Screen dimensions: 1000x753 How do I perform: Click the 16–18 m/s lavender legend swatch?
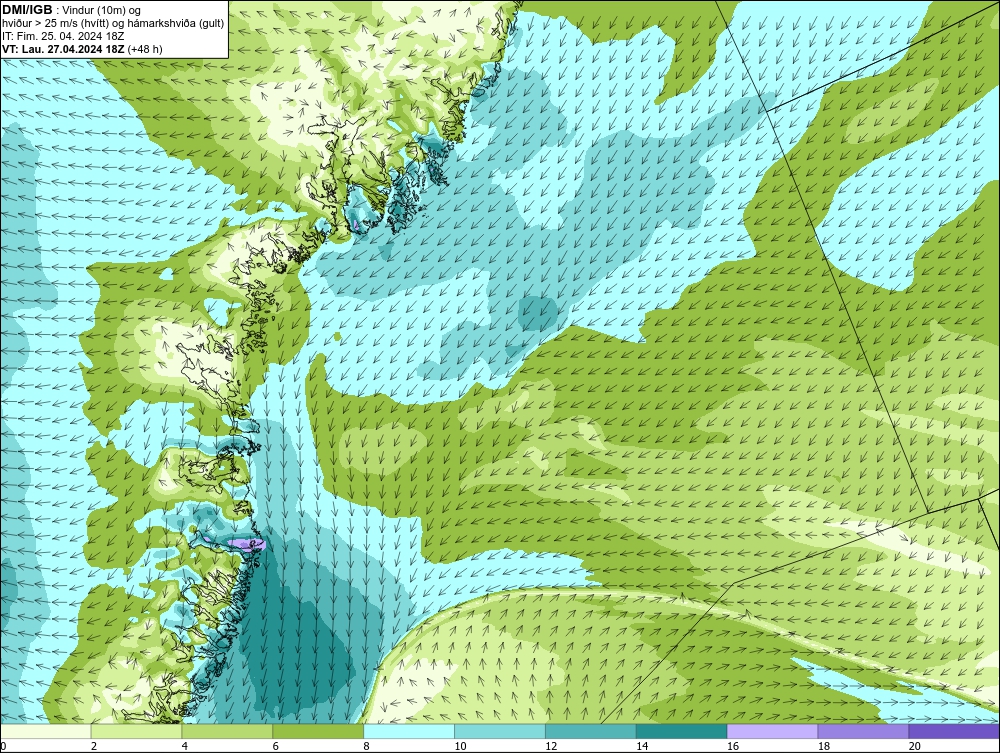pyautogui.click(x=772, y=731)
